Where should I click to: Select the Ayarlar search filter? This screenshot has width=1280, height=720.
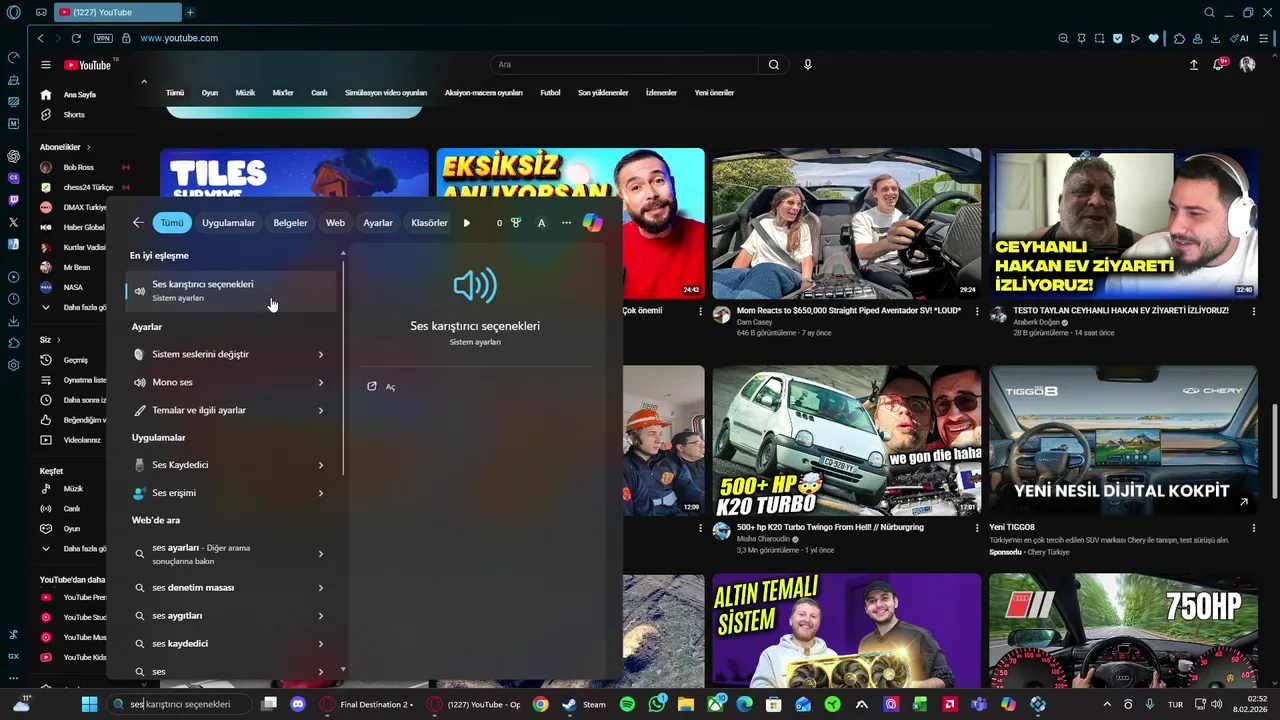coord(378,223)
